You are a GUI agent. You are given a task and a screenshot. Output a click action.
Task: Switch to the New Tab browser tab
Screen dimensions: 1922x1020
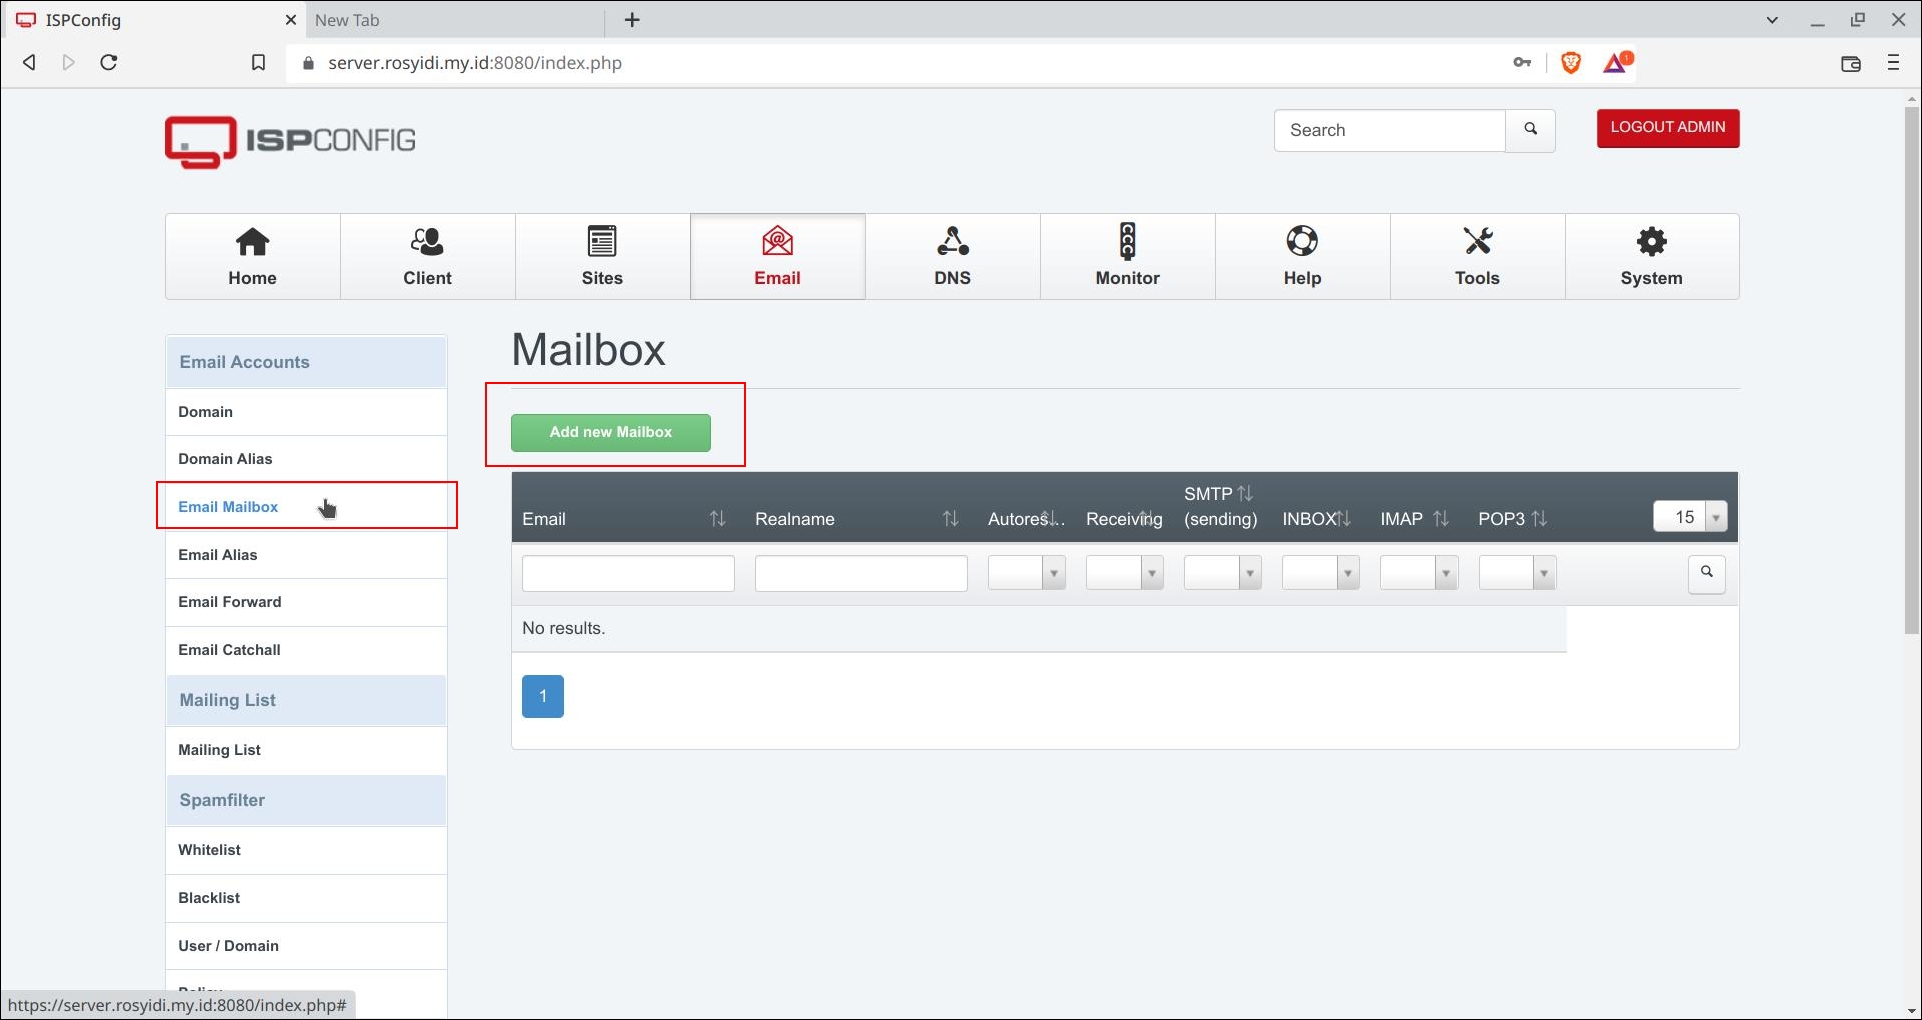point(455,20)
